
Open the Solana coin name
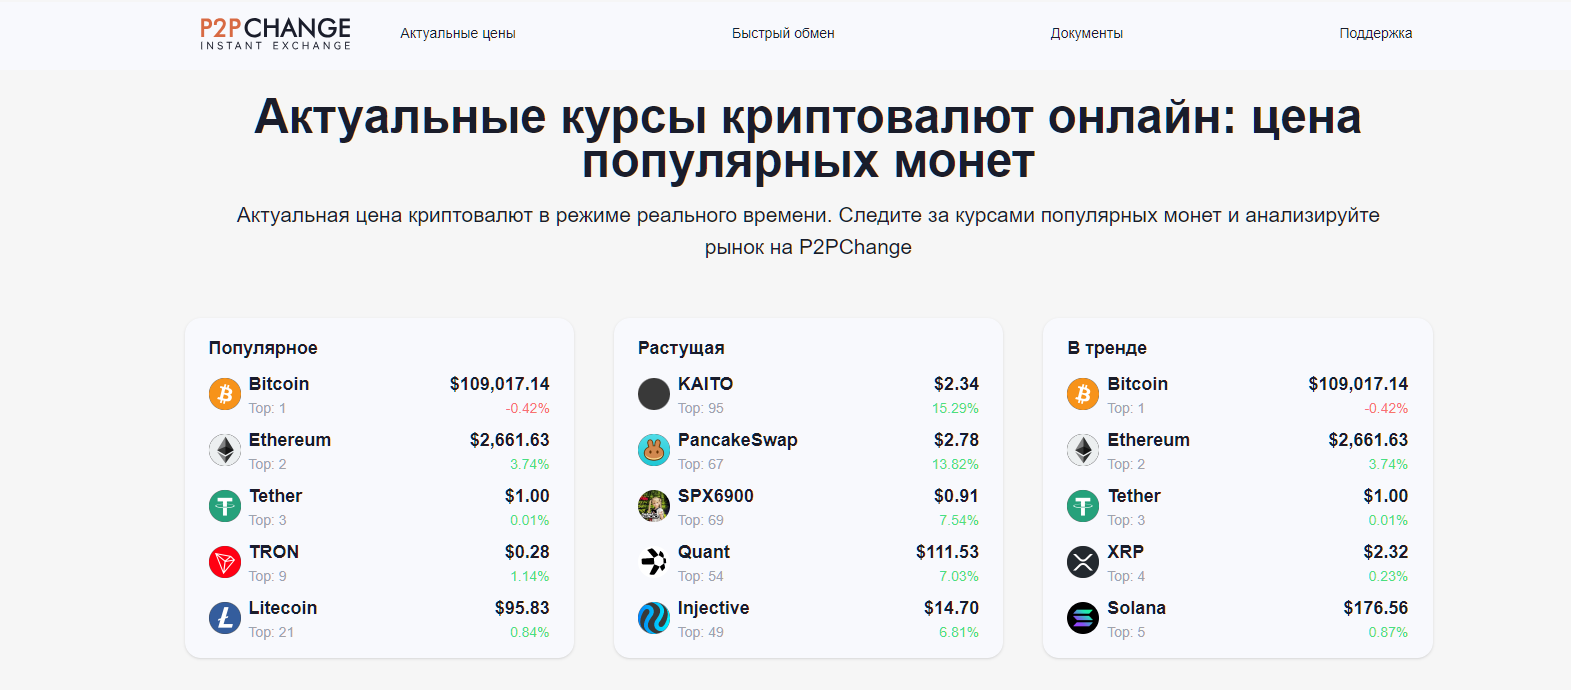point(1137,608)
